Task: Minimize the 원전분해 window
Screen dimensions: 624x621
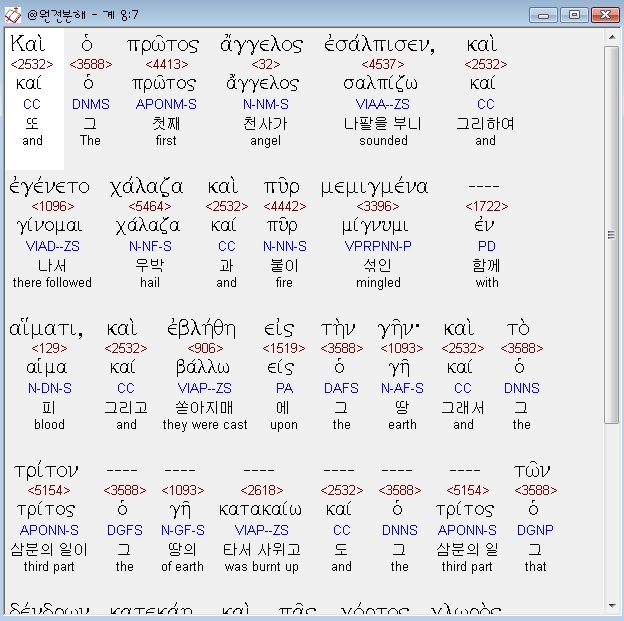Action: (543, 15)
